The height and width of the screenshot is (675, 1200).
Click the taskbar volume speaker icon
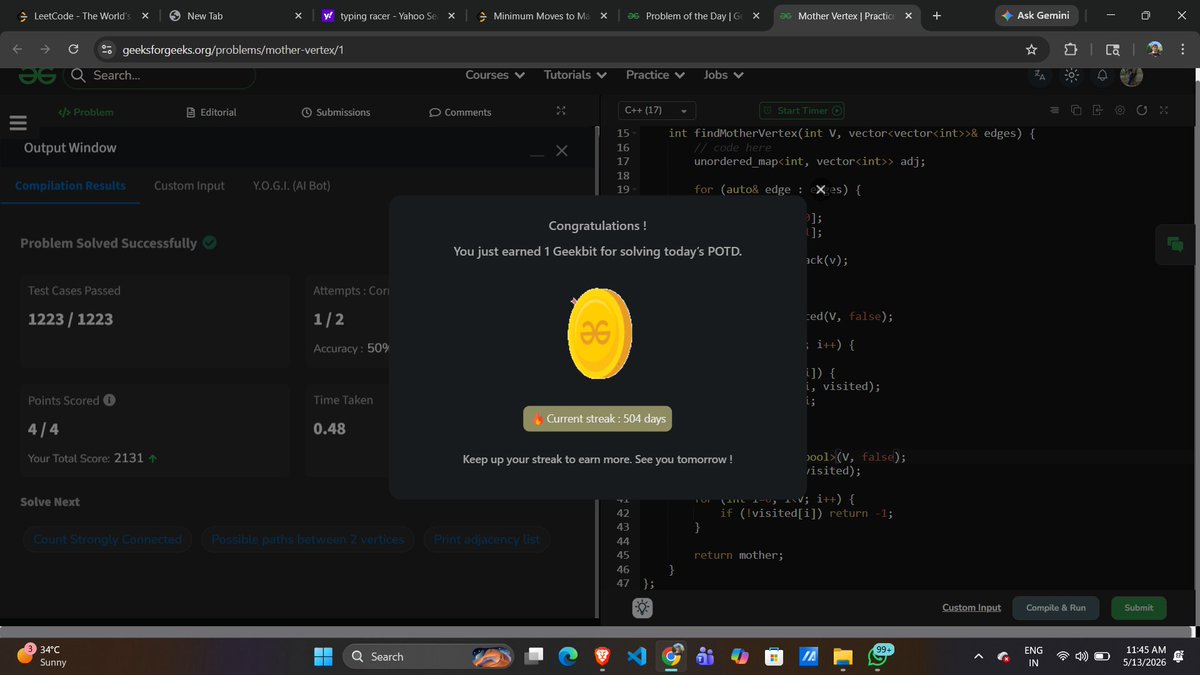tap(1081, 657)
